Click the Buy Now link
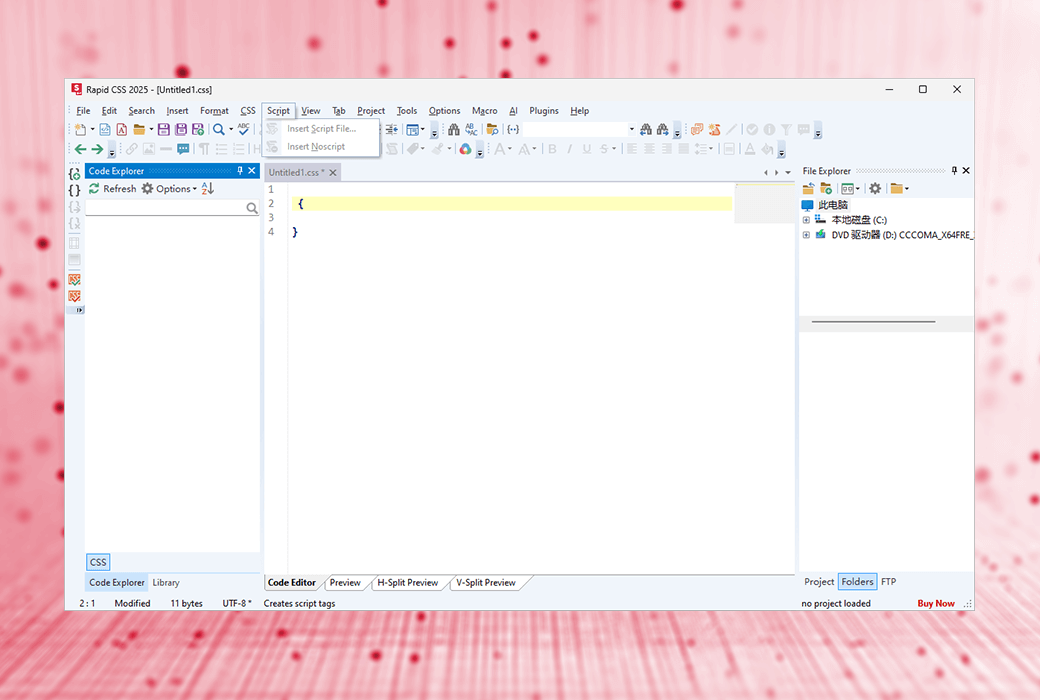This screenshot has width=1040, height=700. (x=936, y=603)
